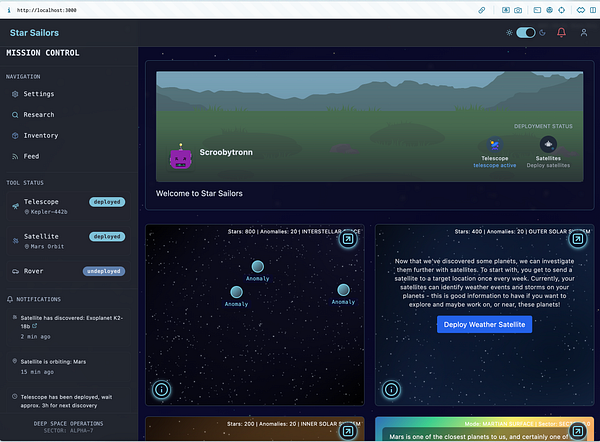Click the Telescope deployment status icon
This screenshot has width=600, height=442.
coord(494,145)
